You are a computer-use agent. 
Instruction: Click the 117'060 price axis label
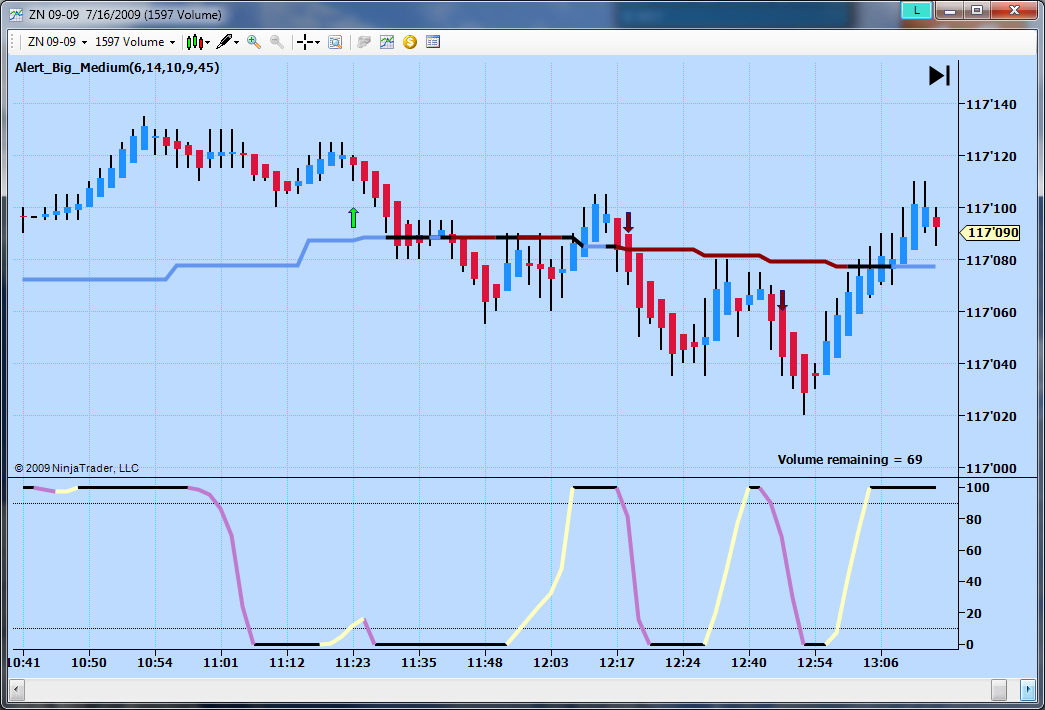pos(991,313)
